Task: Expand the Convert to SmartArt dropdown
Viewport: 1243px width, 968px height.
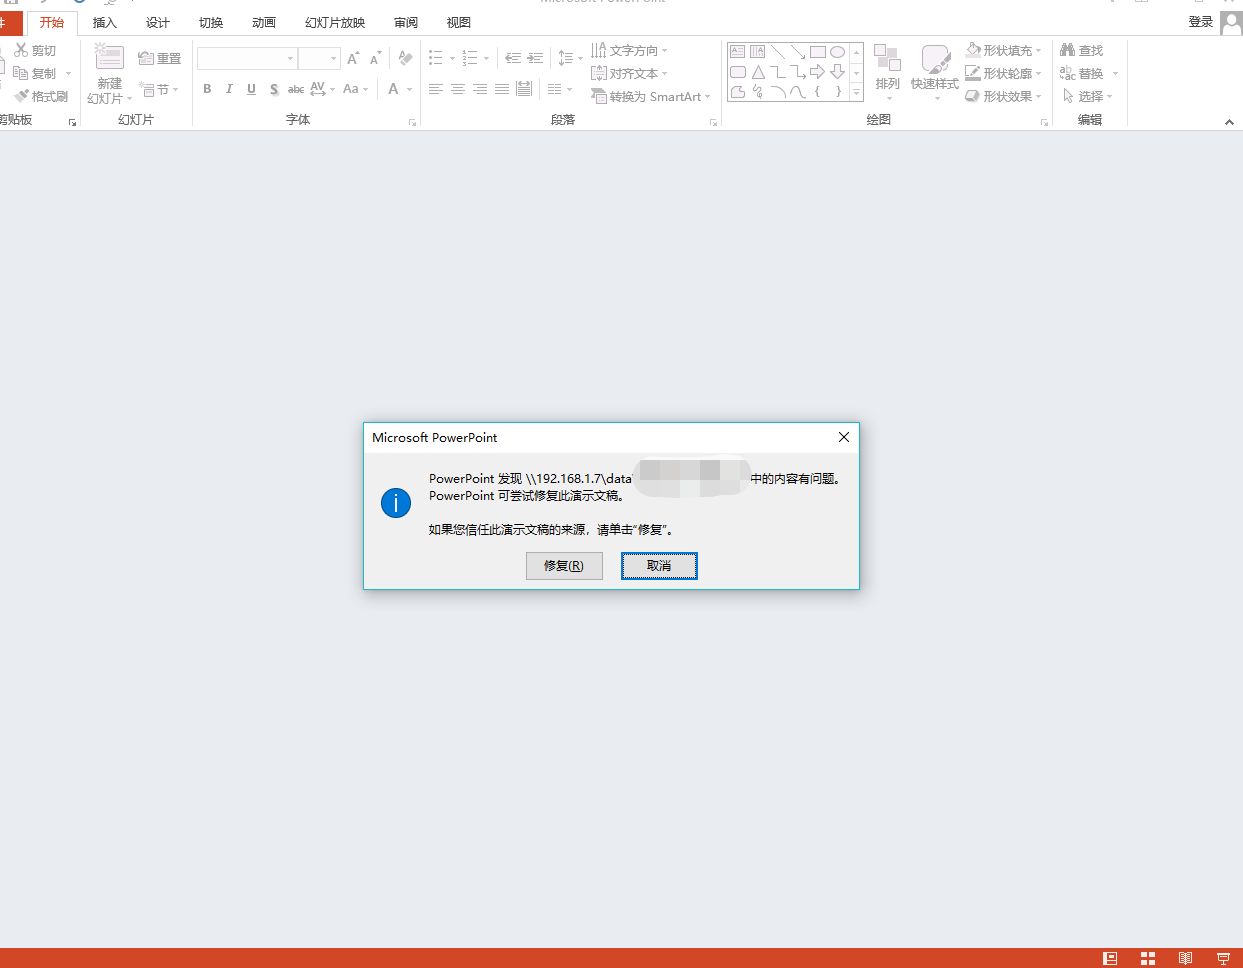Action: [x=708, y=97]
